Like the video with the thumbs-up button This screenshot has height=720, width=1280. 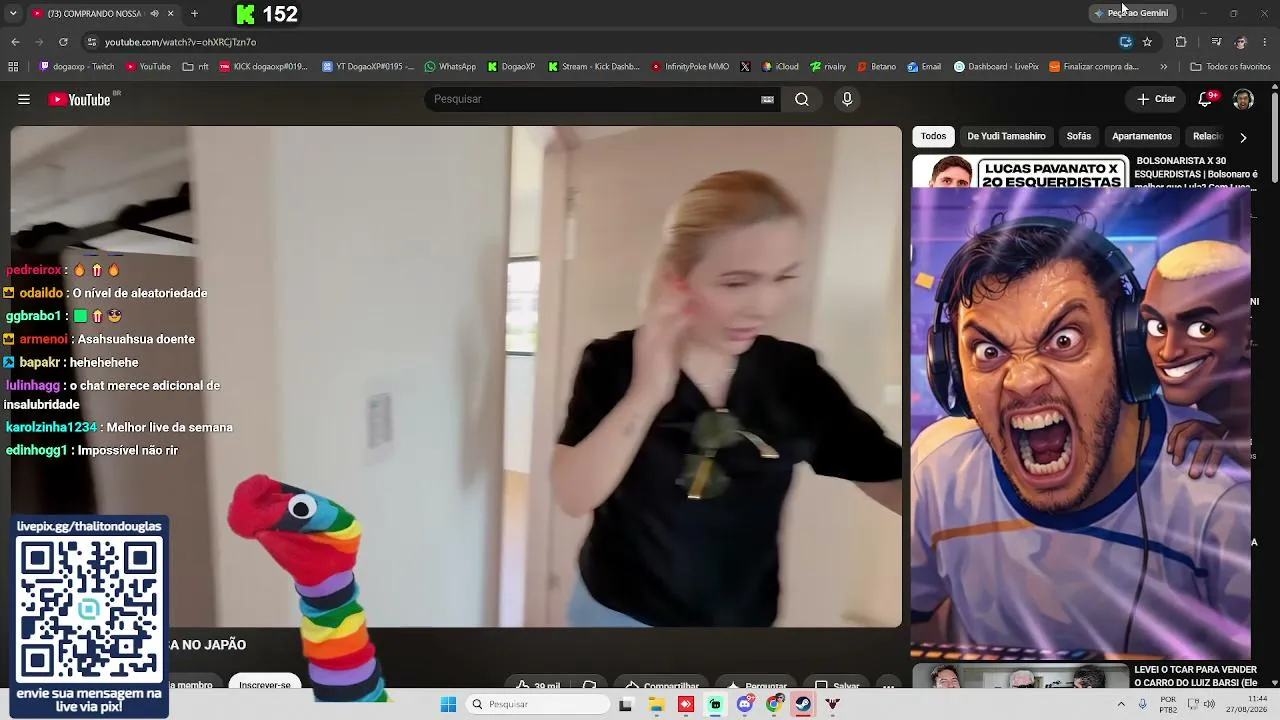537,685
